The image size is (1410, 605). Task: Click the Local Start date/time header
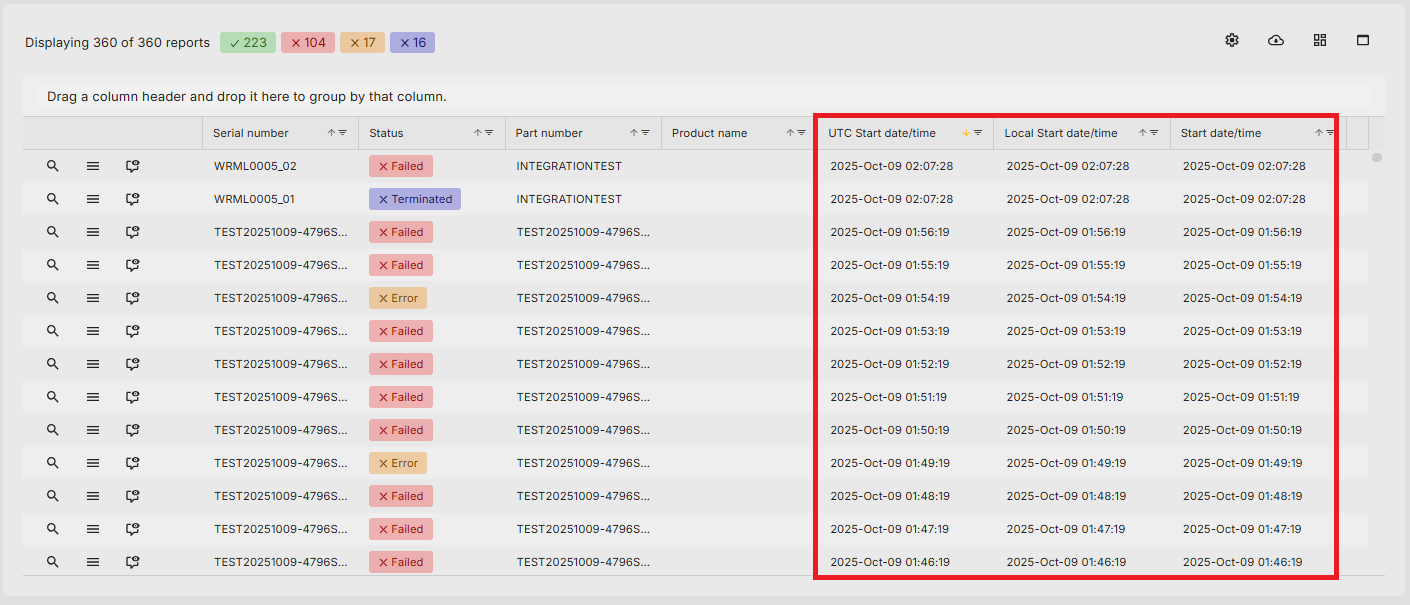1061,133
